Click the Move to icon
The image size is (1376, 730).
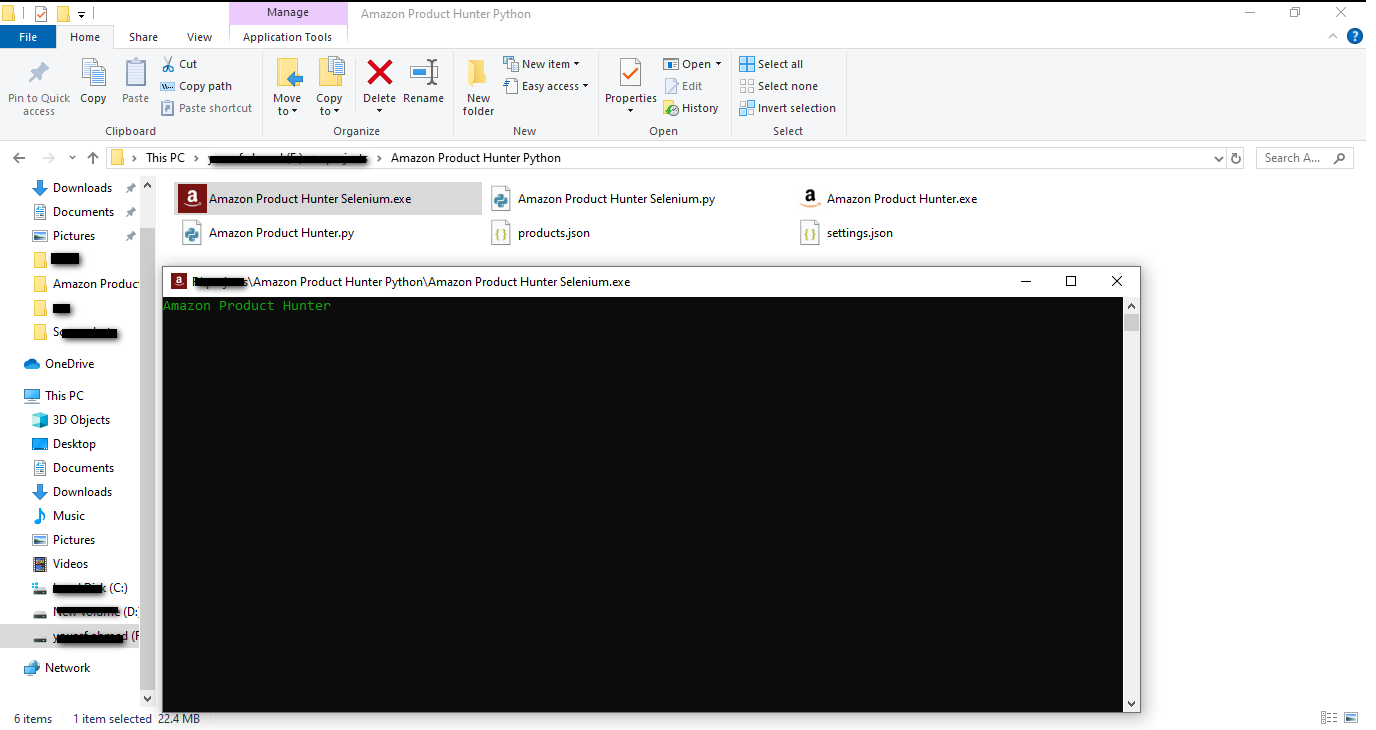click(287, 73)
